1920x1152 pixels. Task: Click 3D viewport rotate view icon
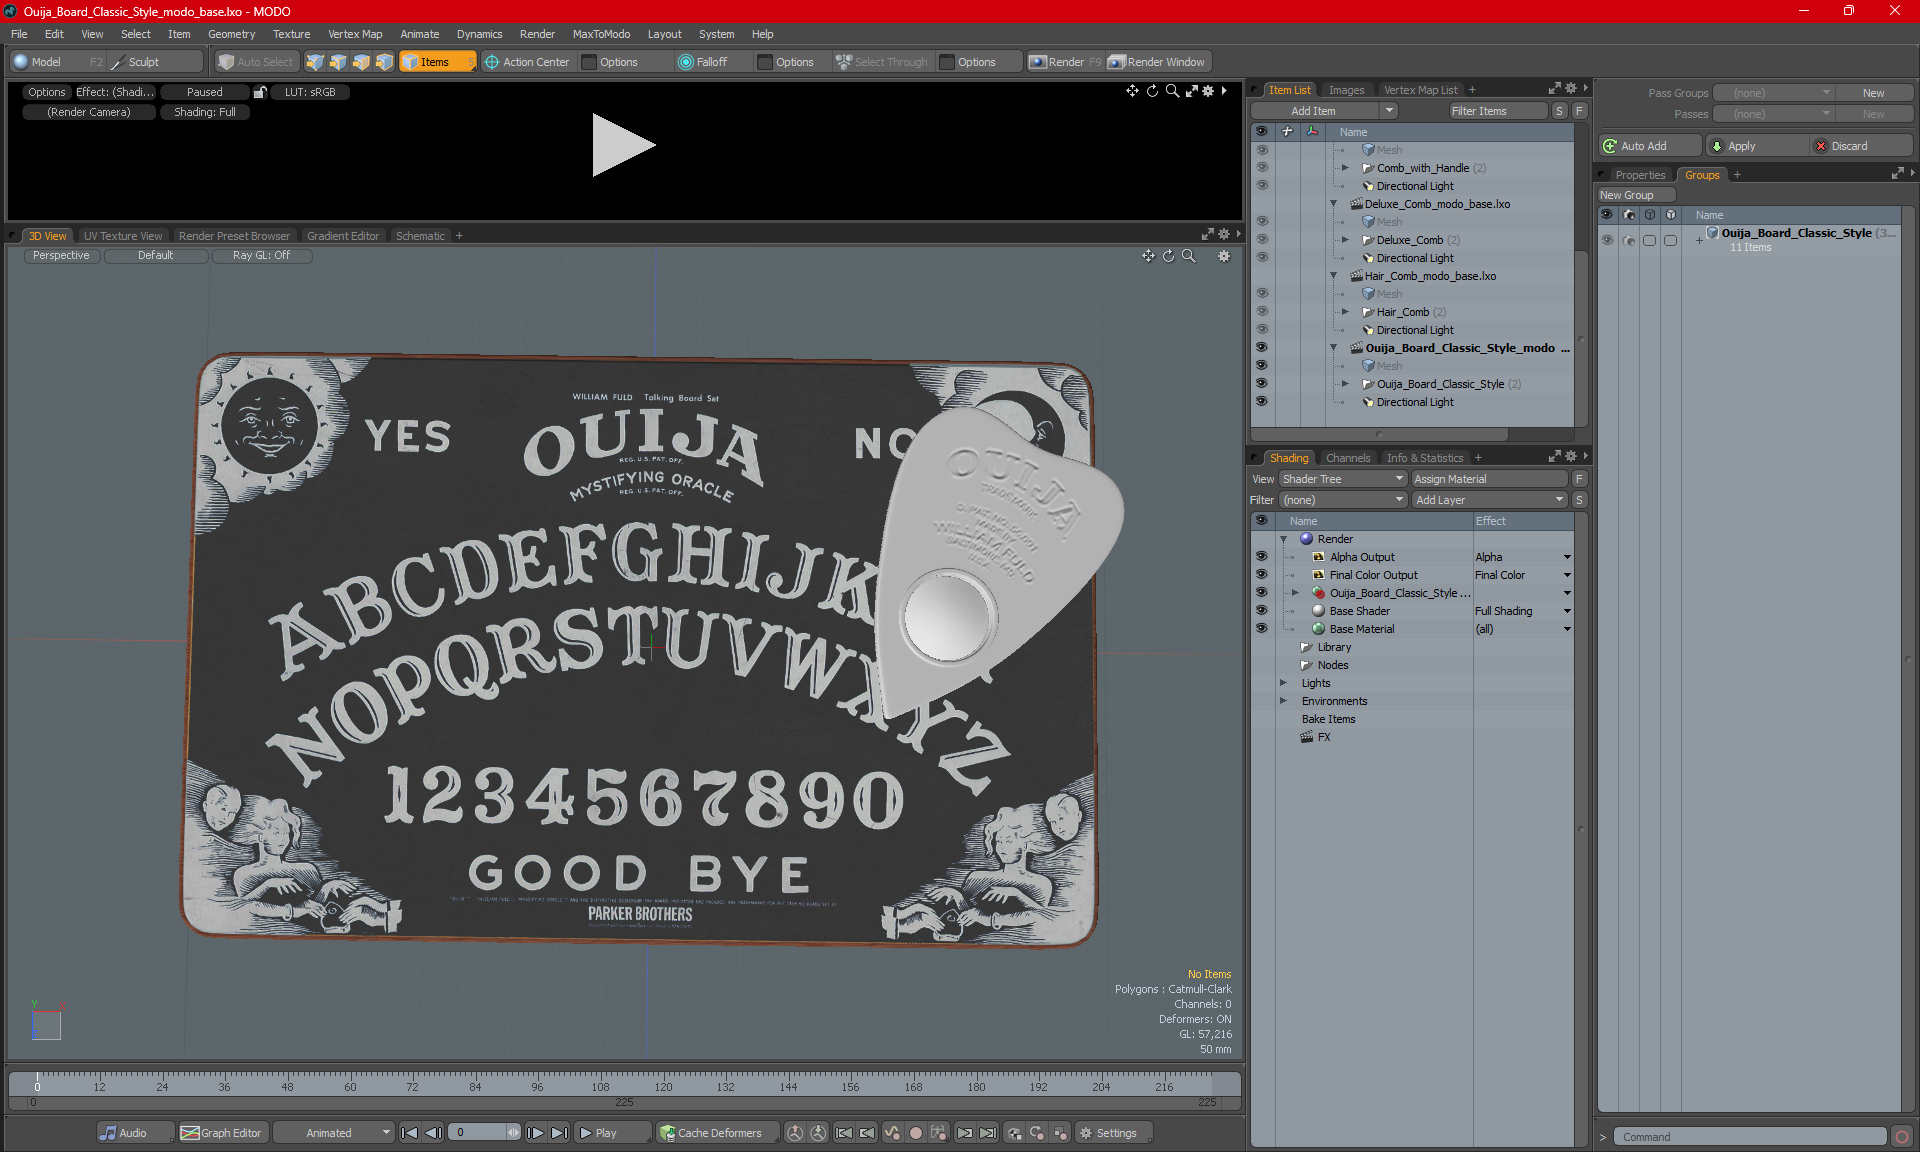click(x=1168, y=256)
